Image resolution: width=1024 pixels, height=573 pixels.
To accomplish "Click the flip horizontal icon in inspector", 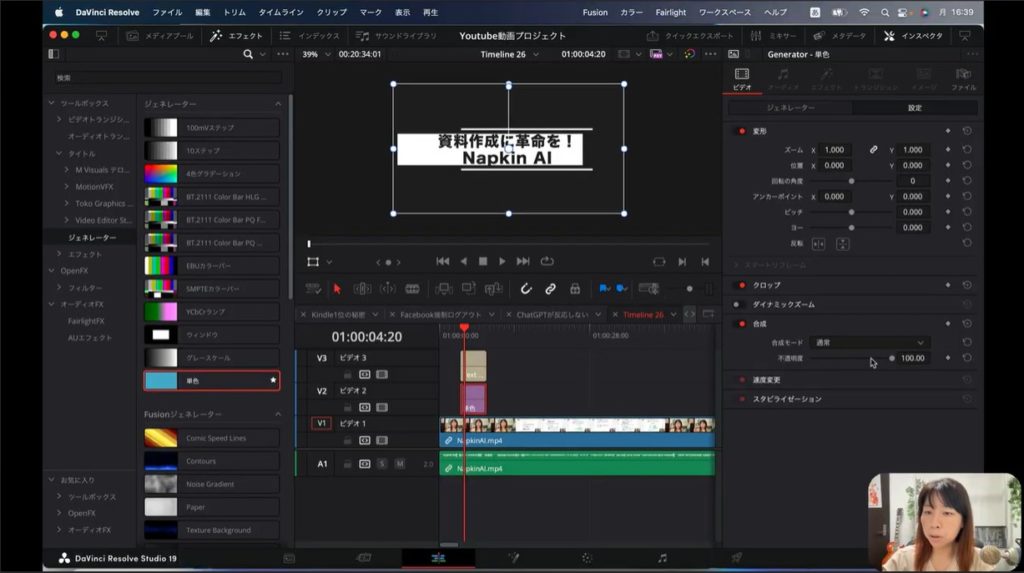I will [818, 243].
